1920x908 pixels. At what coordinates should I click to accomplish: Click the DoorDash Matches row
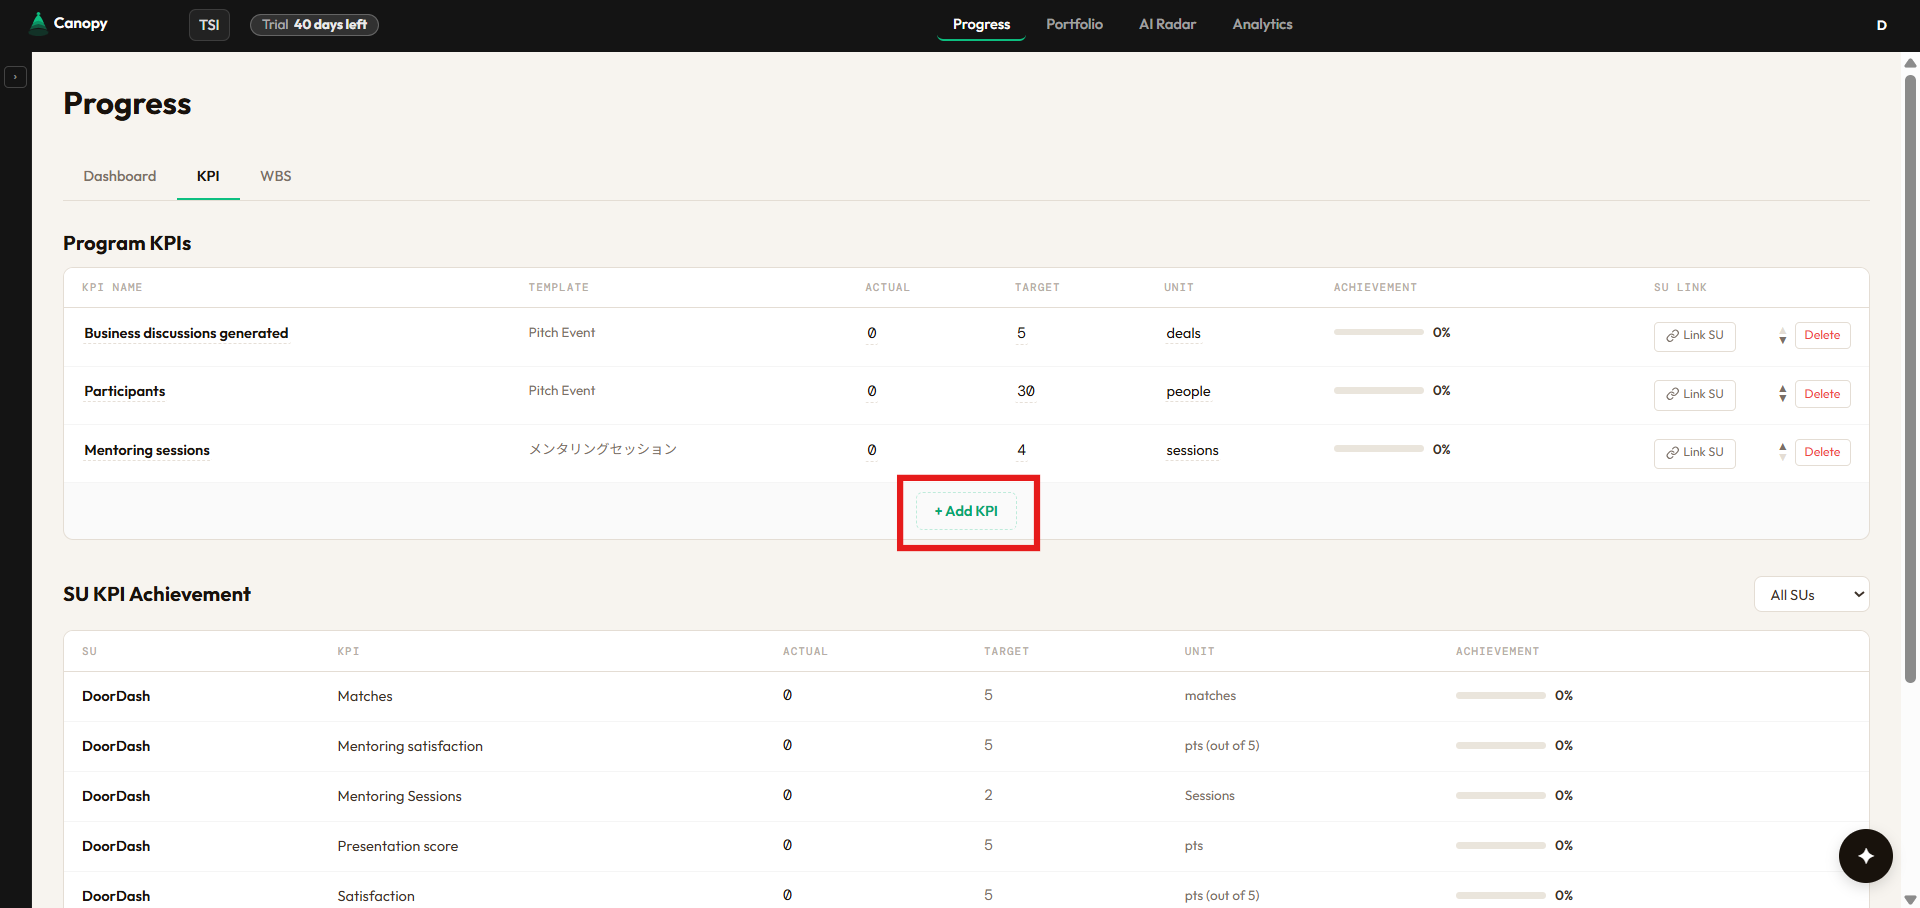(966, 696)
